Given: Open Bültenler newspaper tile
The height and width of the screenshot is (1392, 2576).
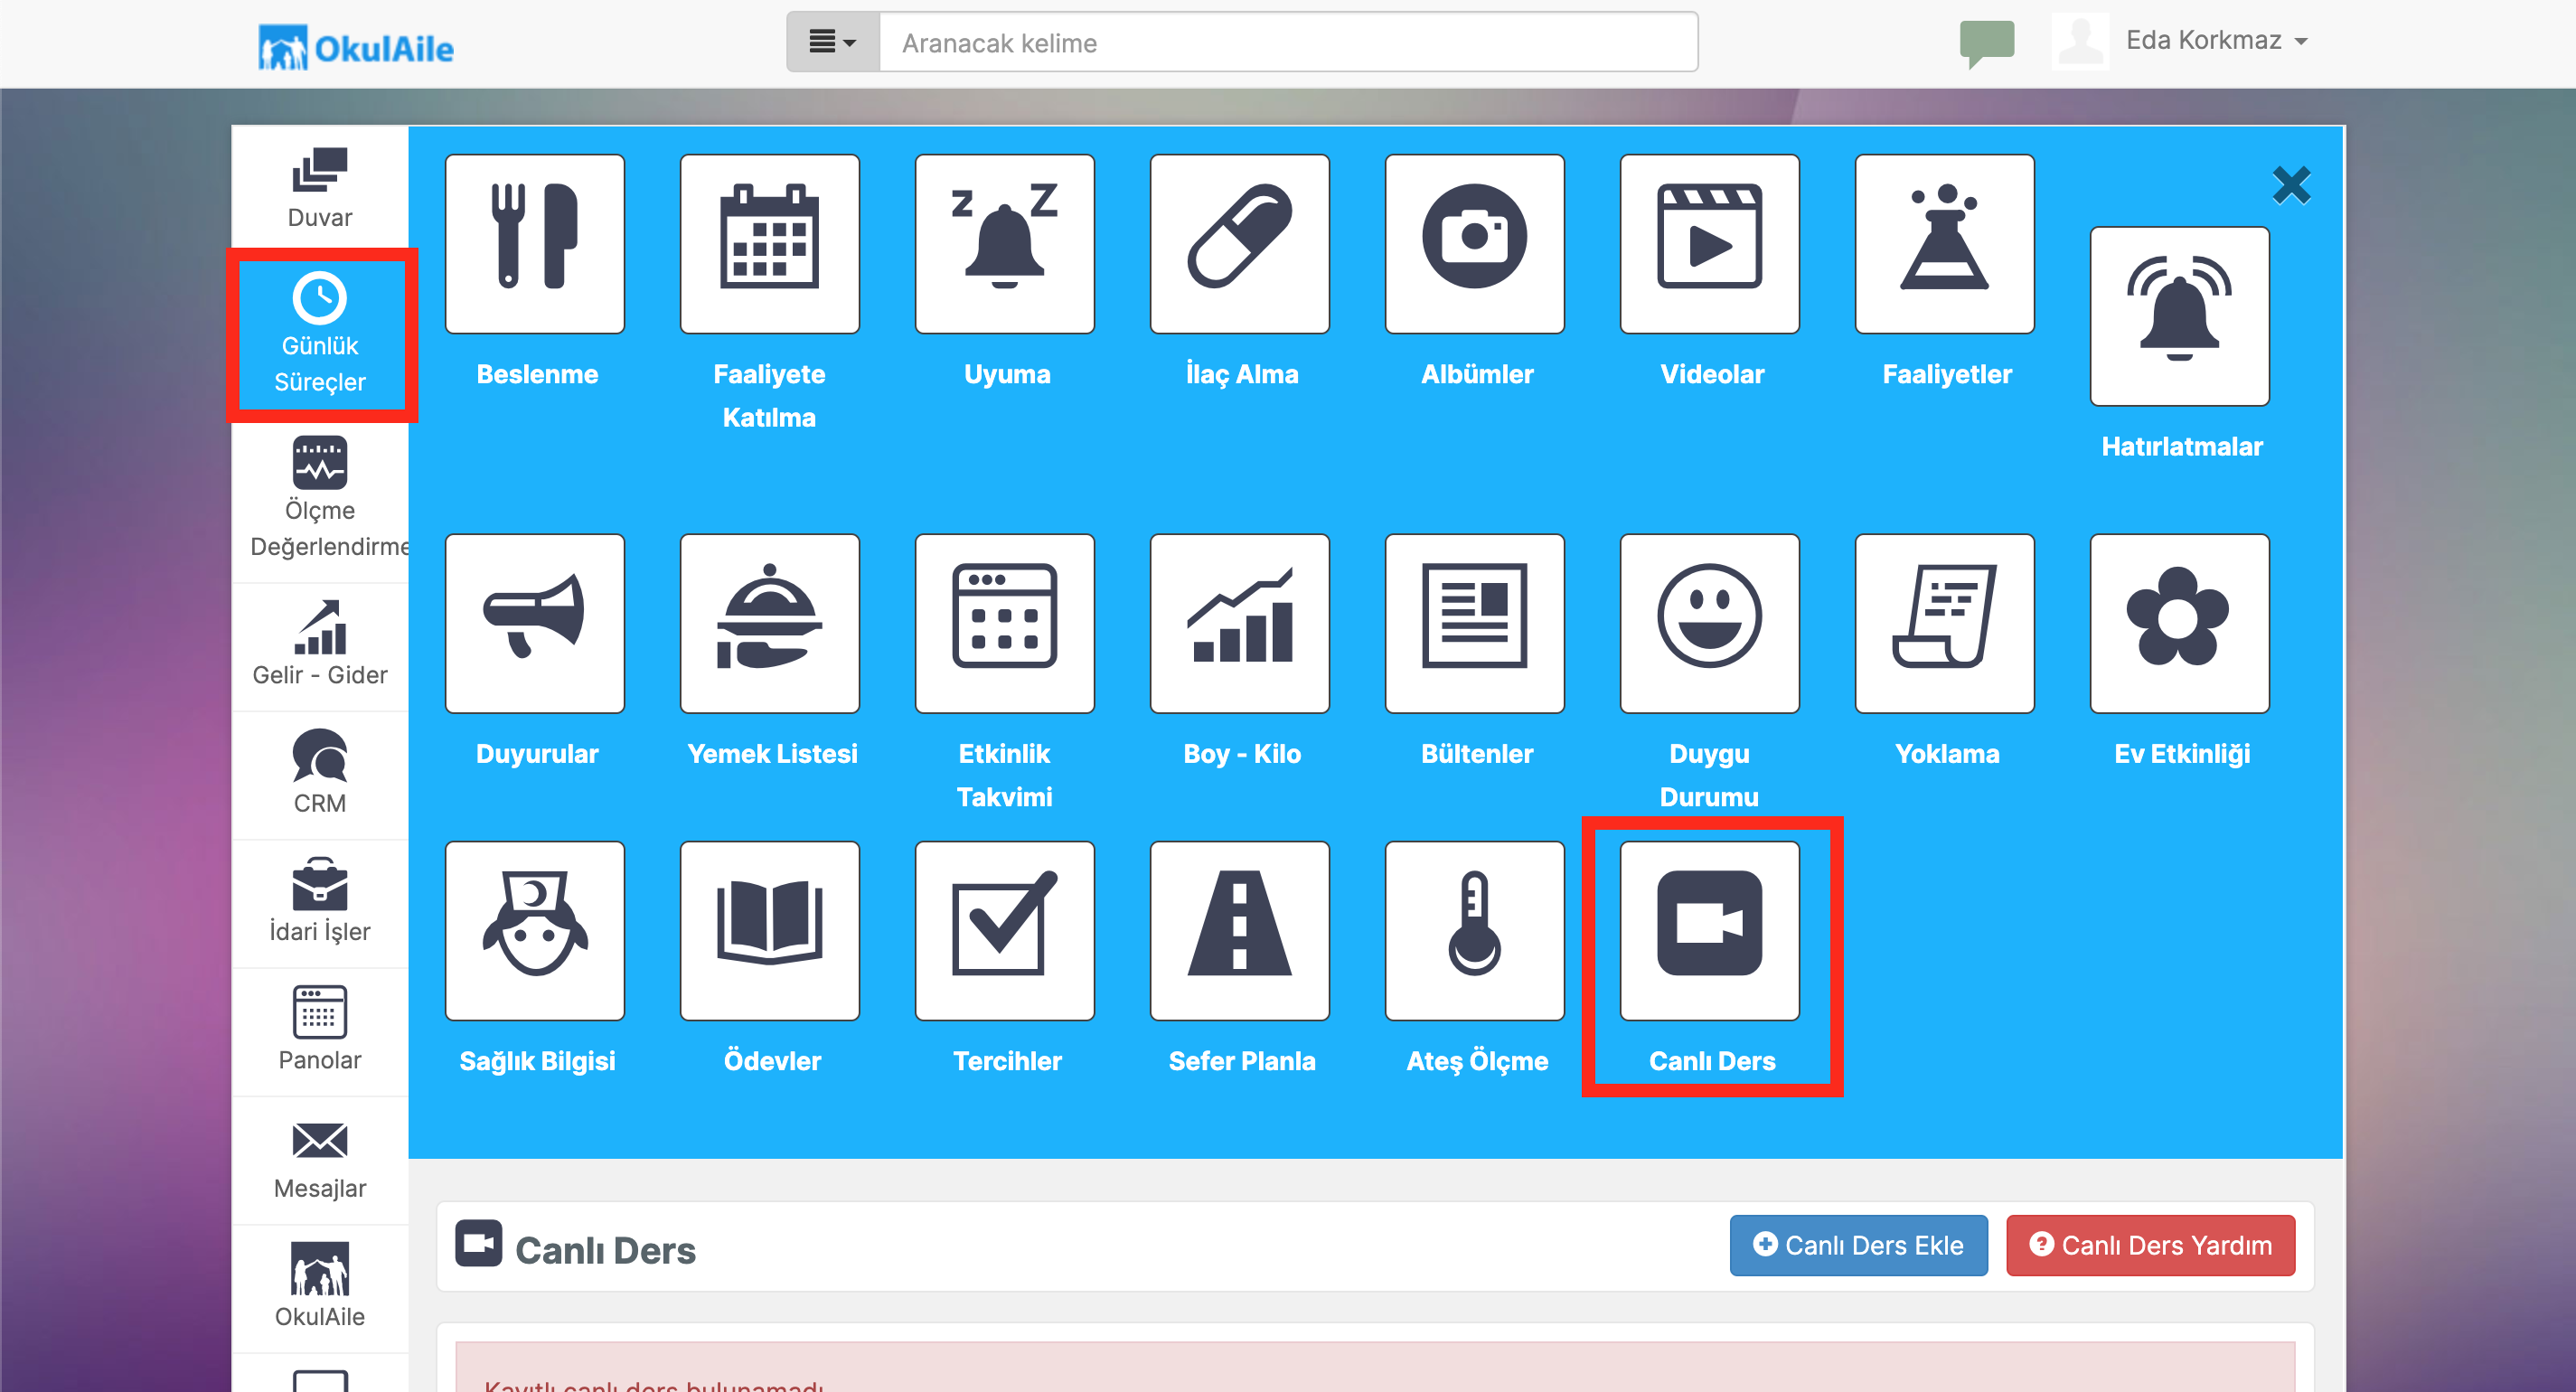Looking at the screenshot, I should click(1474, 623).
